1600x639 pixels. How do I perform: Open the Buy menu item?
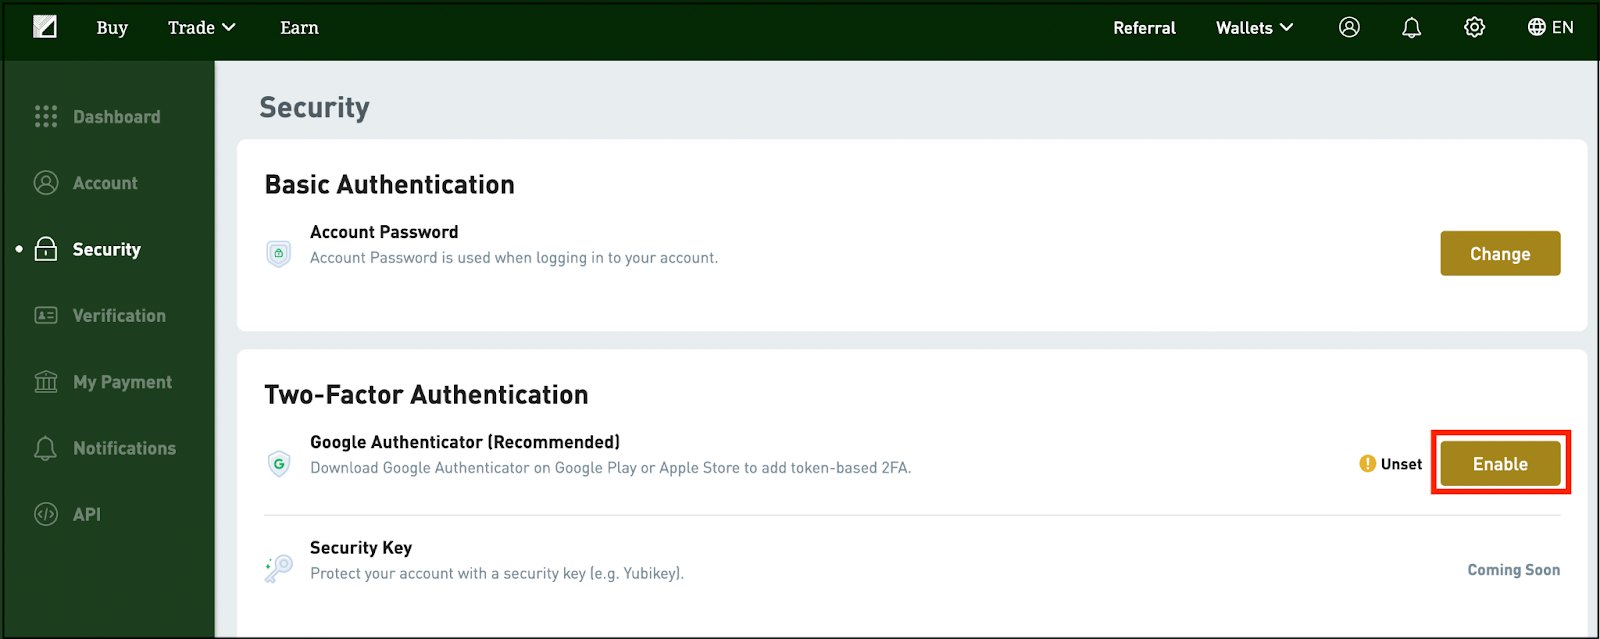112,27
